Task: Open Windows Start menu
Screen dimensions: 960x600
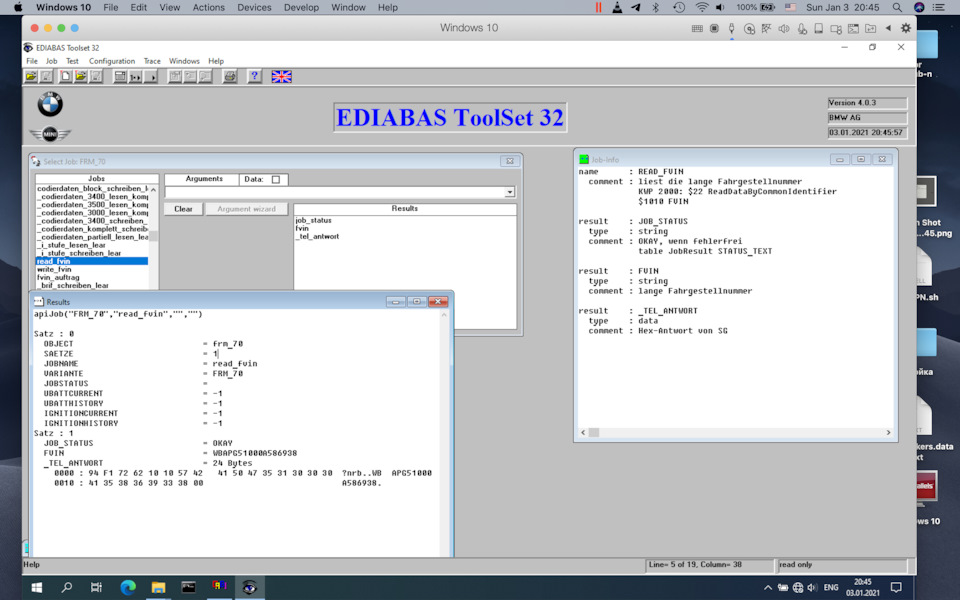Action: pyautogui.click(x=37, y=587)
